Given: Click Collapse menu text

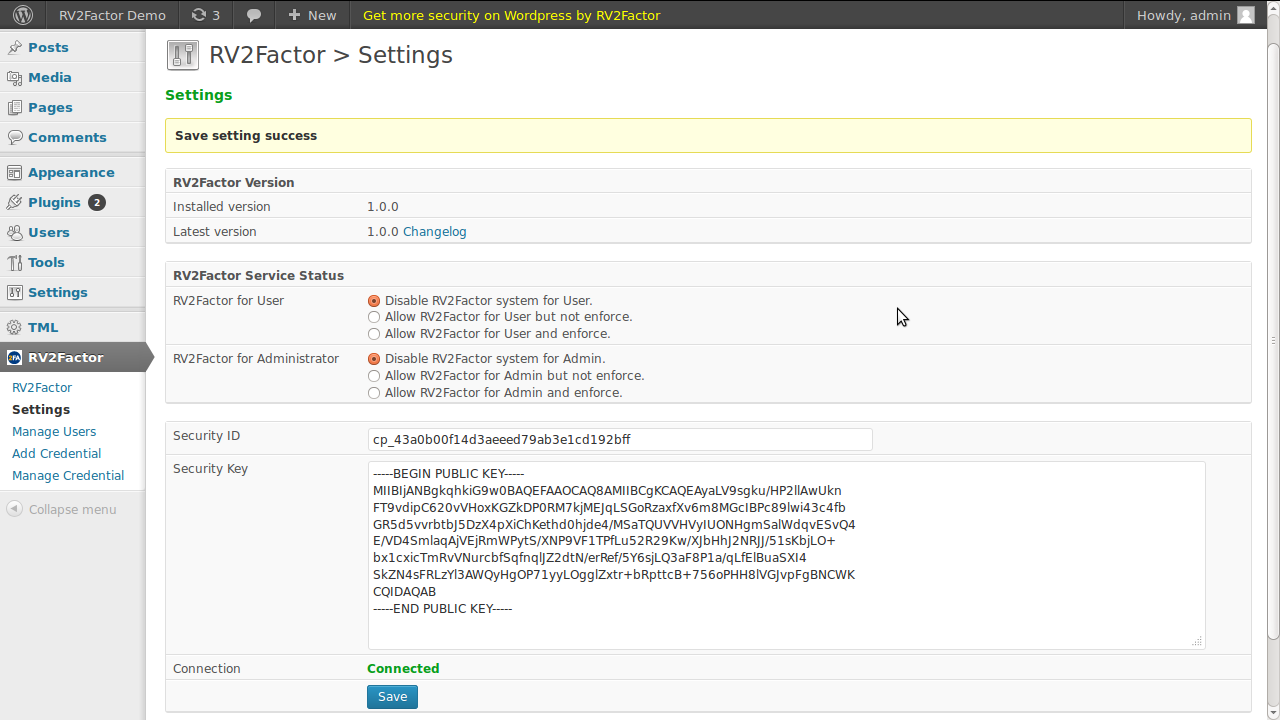Looking at the screenshot, I should click(72, 509).
